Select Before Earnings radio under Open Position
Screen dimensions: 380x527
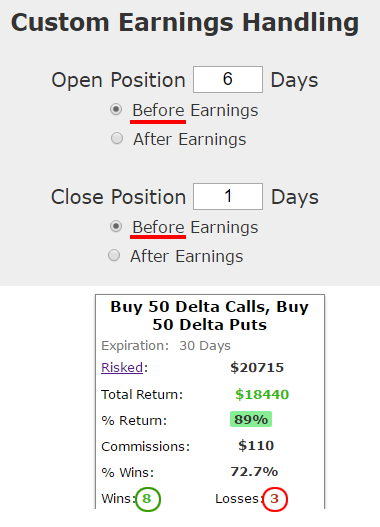pyautogui.click(x=116, y=110)
